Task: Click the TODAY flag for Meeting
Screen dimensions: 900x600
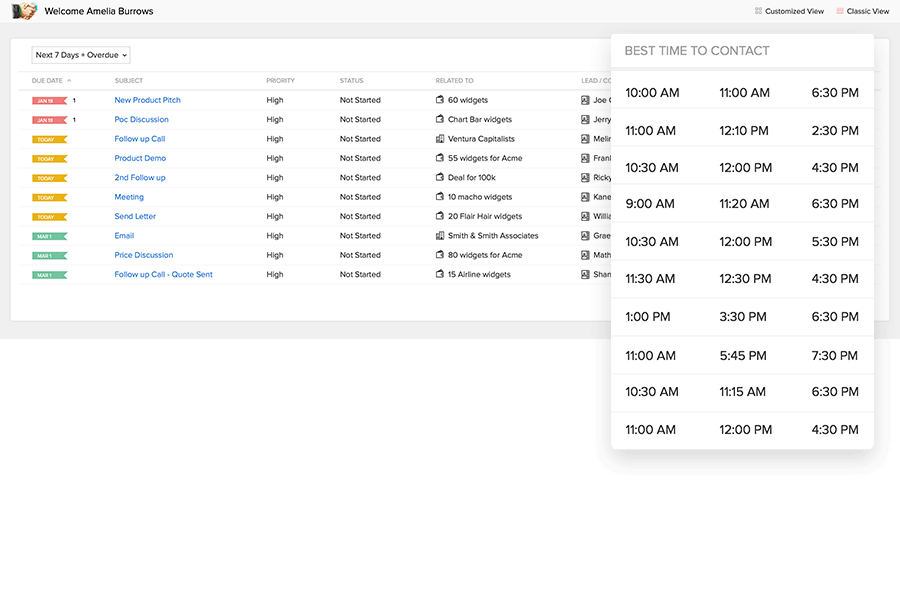Action: pos(49,198)
